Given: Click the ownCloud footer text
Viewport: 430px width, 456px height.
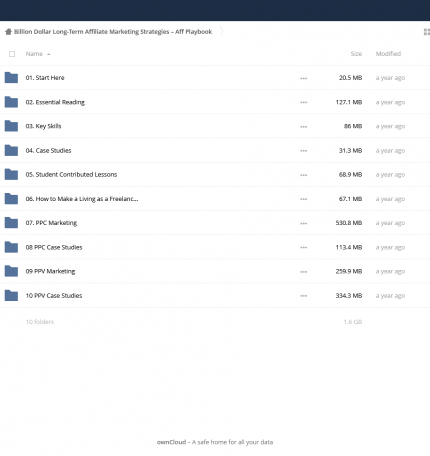Looking at the screenshot, I should (215, 442).
